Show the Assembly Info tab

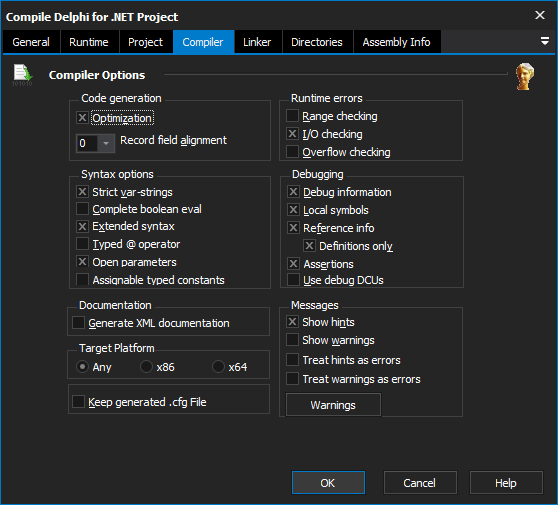(396, 42)
